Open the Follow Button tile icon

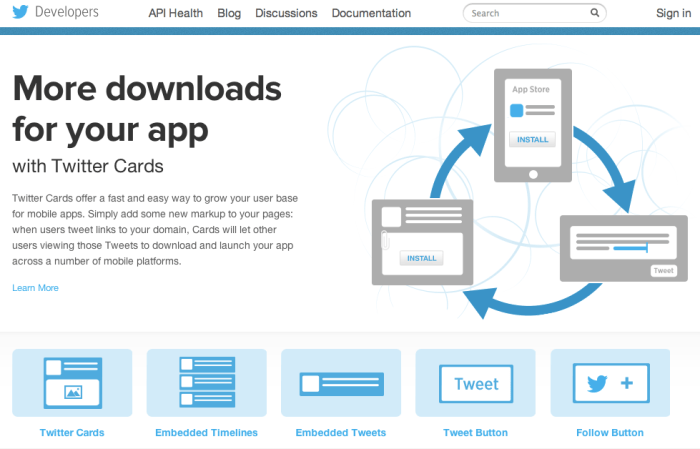click(610, 382)
